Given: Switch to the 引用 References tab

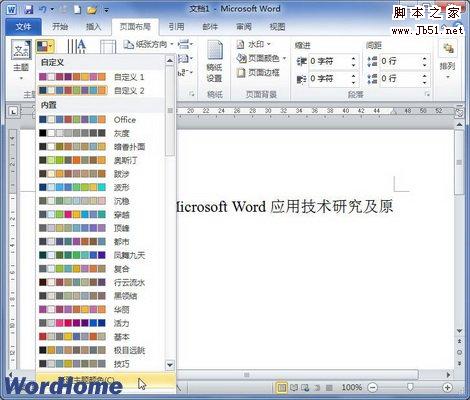Looking at the screenshot, I should pos(176,27).
